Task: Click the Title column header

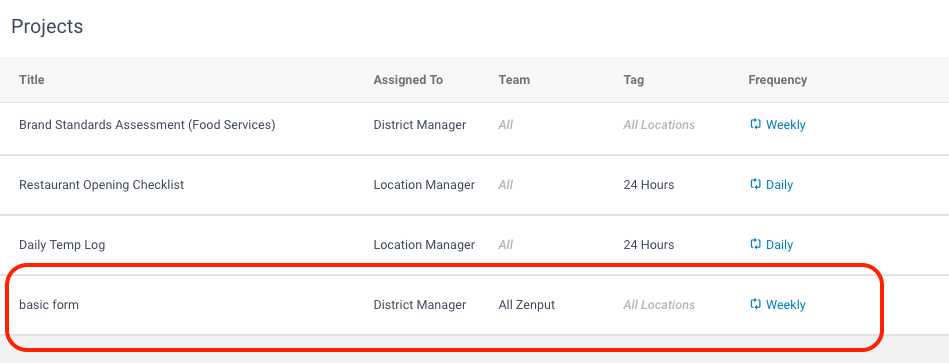Action: pos(31,80)
